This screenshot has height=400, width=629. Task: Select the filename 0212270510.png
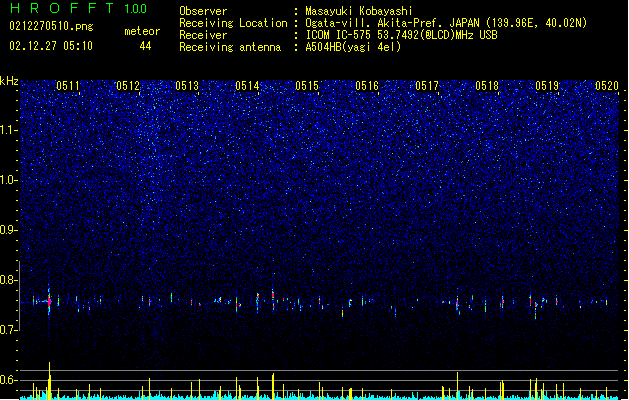coord(51,26)
